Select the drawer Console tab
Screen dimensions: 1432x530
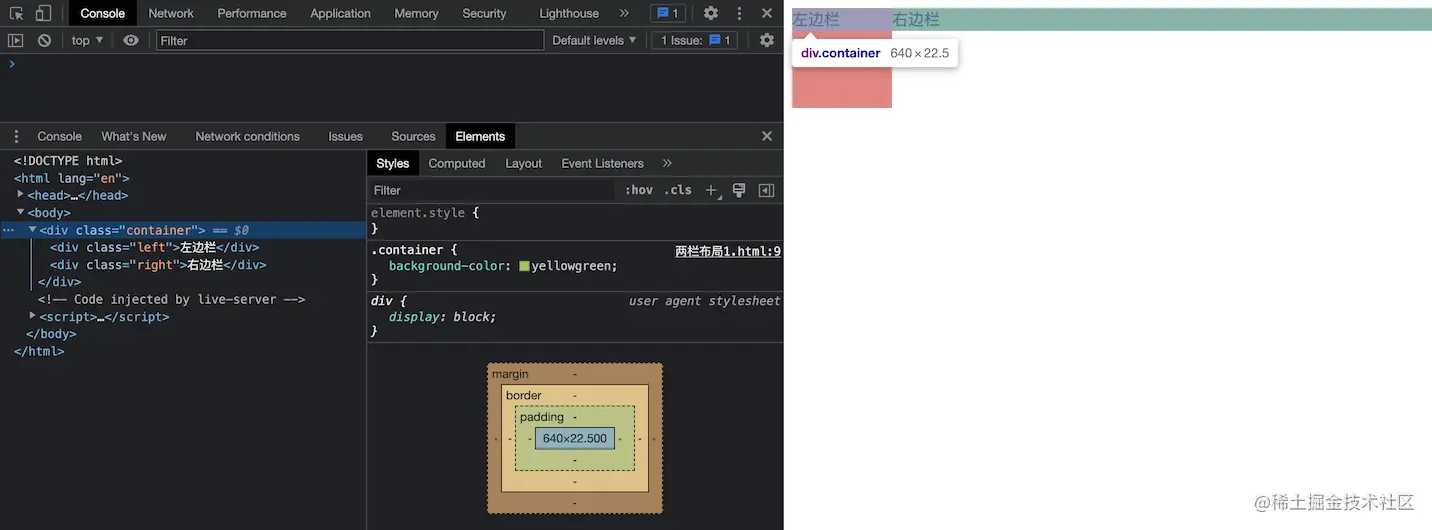59,136
